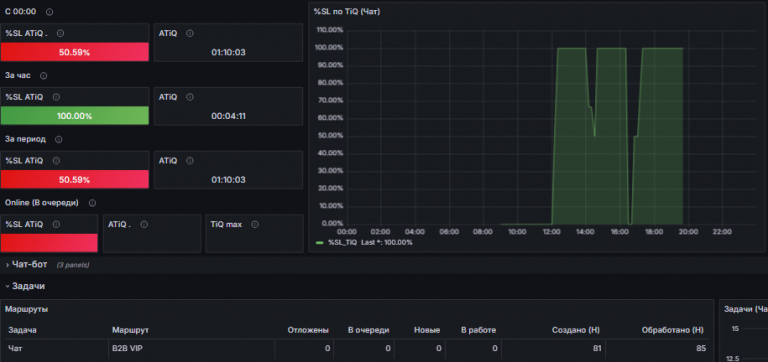Click info icon beside 'Online (В очереди)' heading
This screenshot has height=362, width=768.
pyautogui.click(x=92, y=203)
